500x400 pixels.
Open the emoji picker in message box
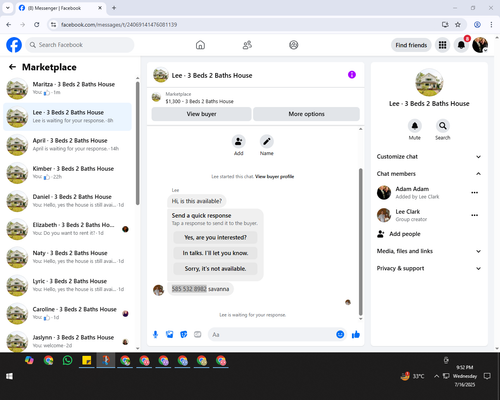coord(340,334)
